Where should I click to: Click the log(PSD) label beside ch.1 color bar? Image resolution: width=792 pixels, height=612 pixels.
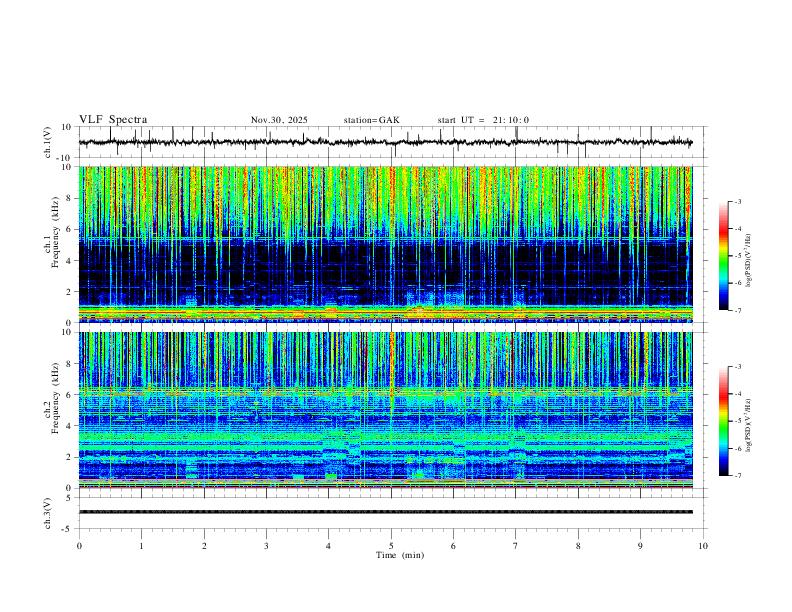(749, 261)
